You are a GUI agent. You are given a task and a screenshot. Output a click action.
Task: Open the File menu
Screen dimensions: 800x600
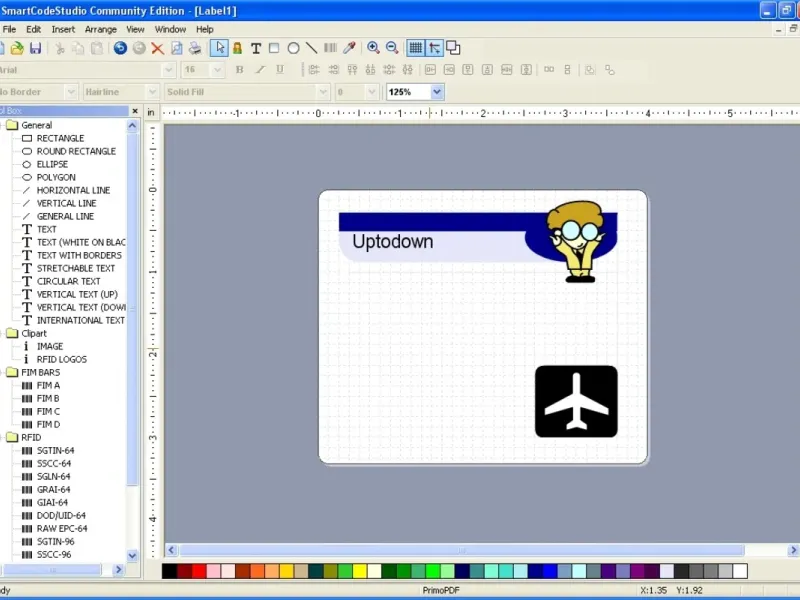point(9,29)
